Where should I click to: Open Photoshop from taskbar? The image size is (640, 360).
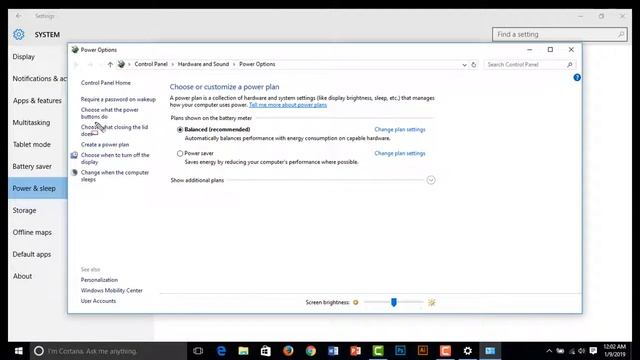(400, 351)
